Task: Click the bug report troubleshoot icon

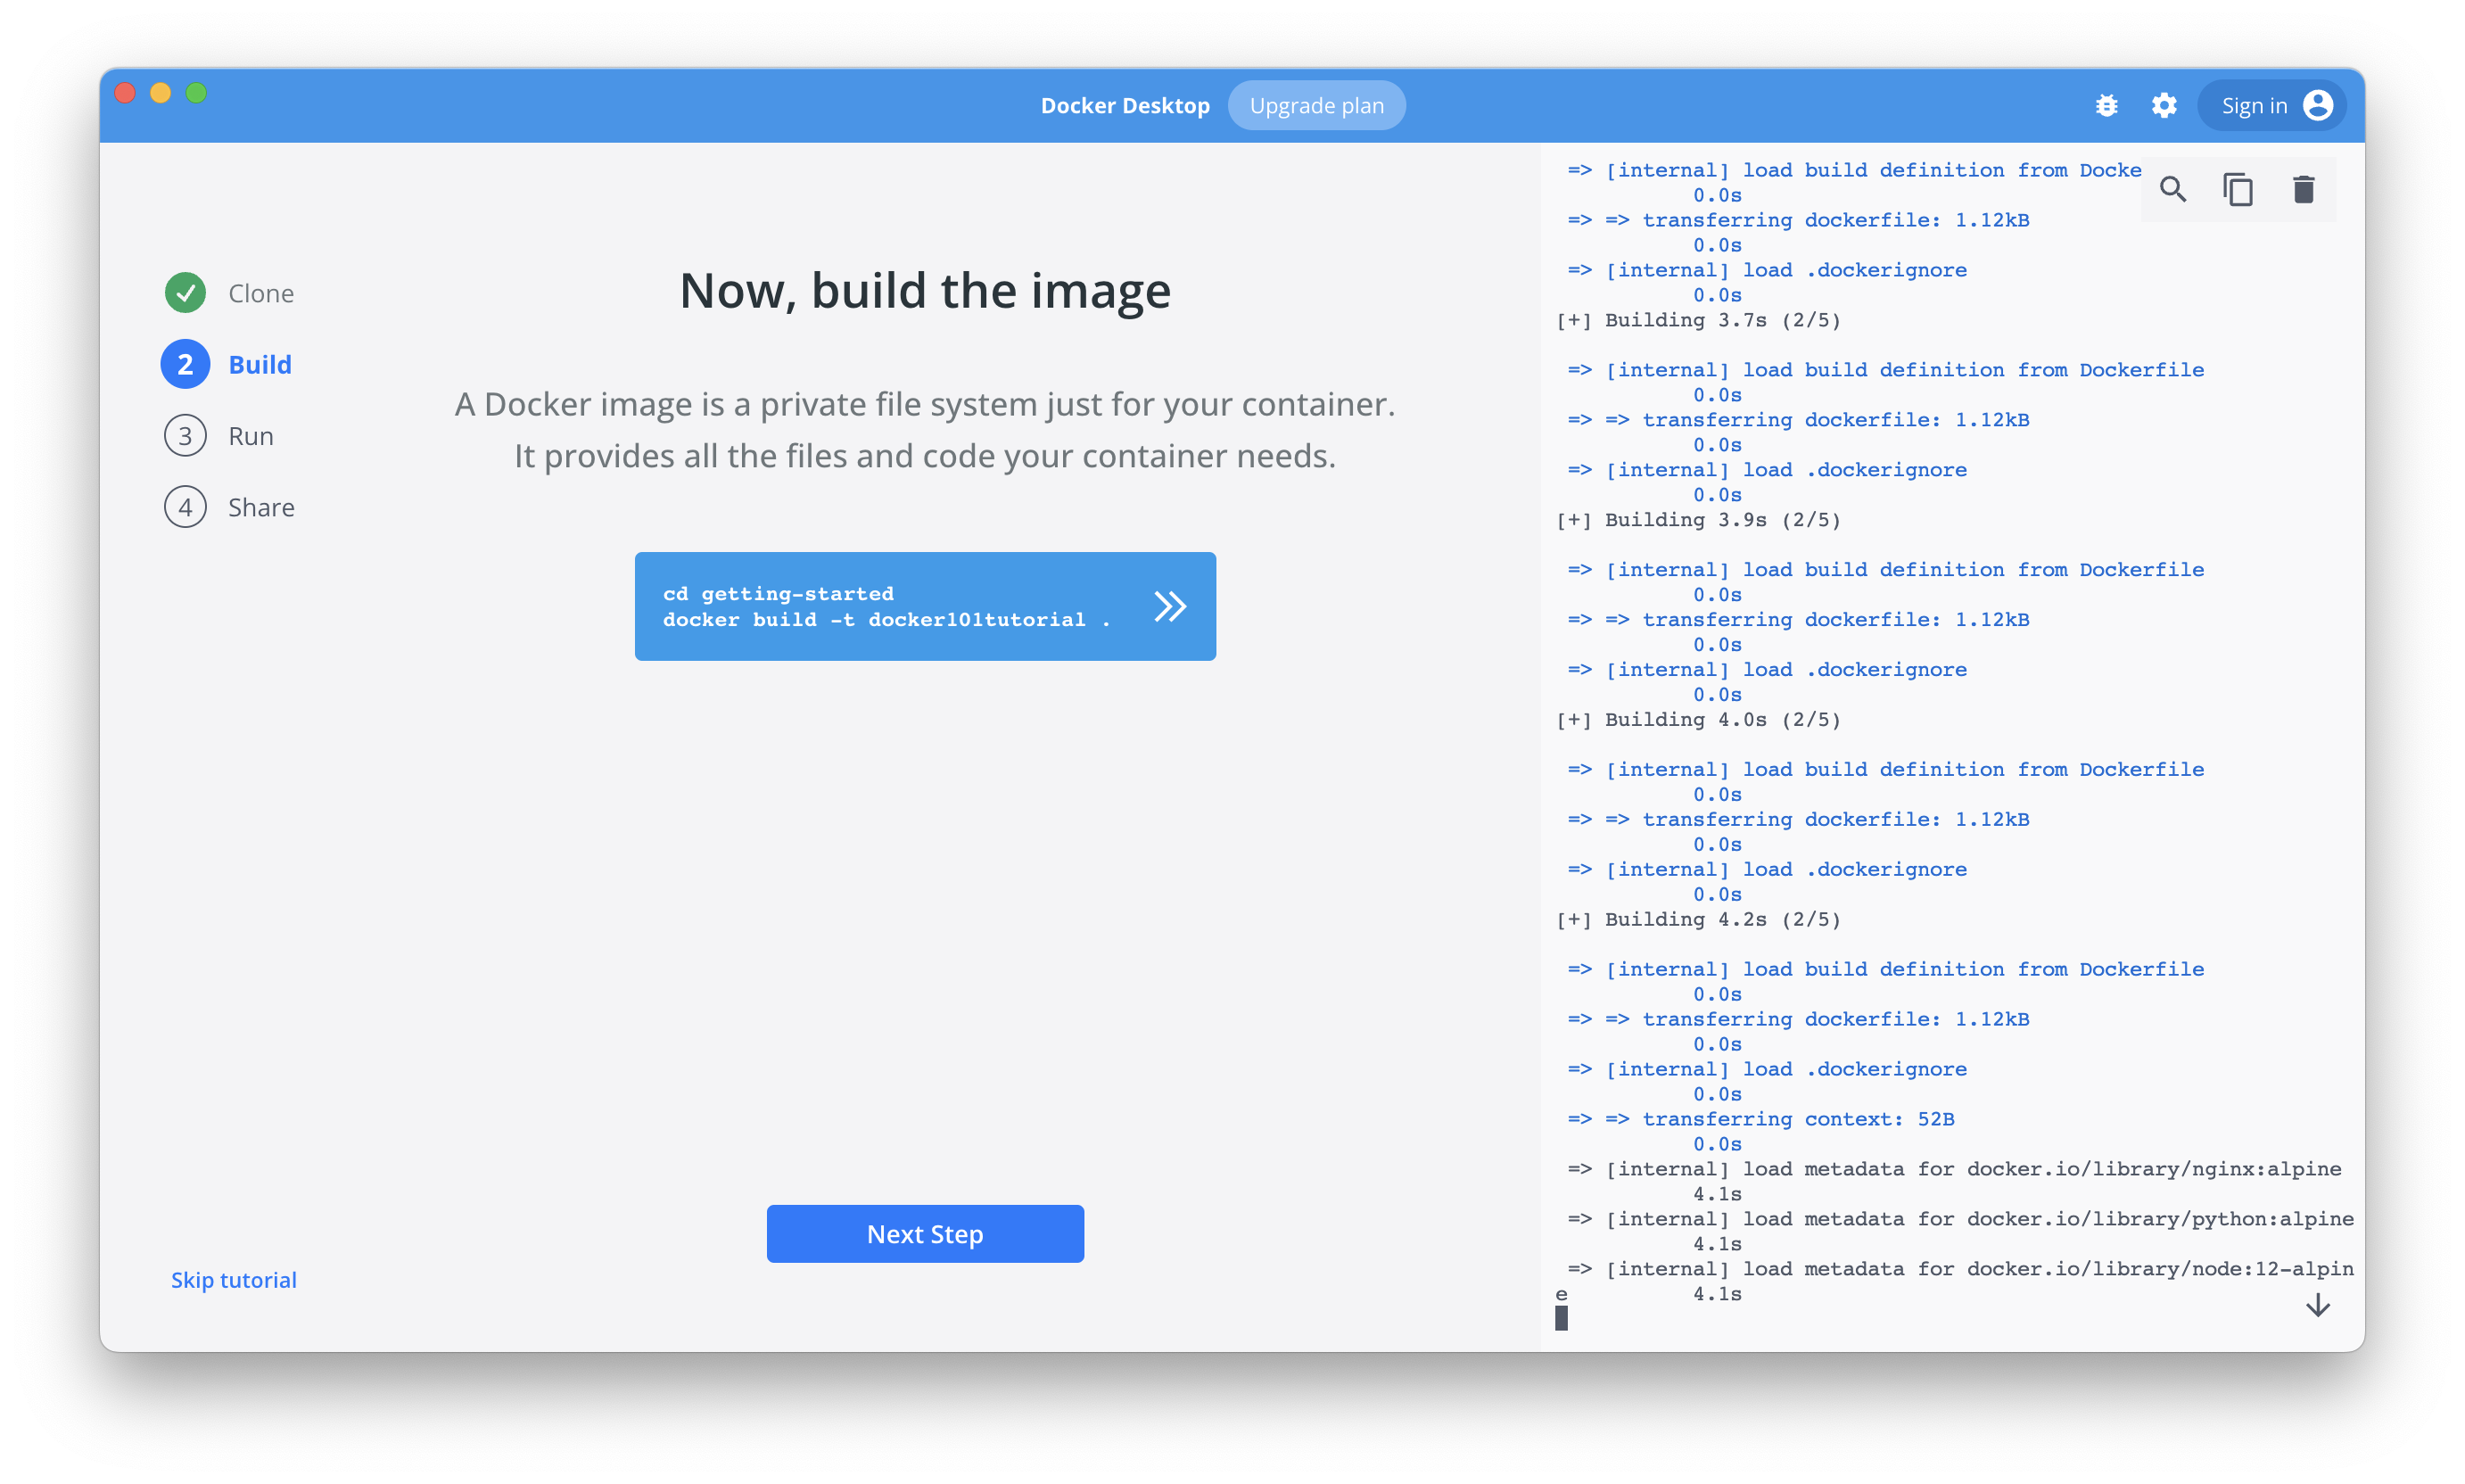Action: pos(2106,105)
